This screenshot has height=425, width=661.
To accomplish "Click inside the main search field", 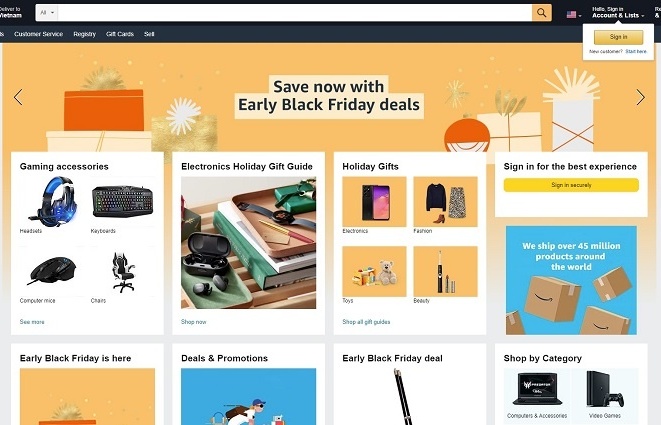I will [x=295, y=13].
